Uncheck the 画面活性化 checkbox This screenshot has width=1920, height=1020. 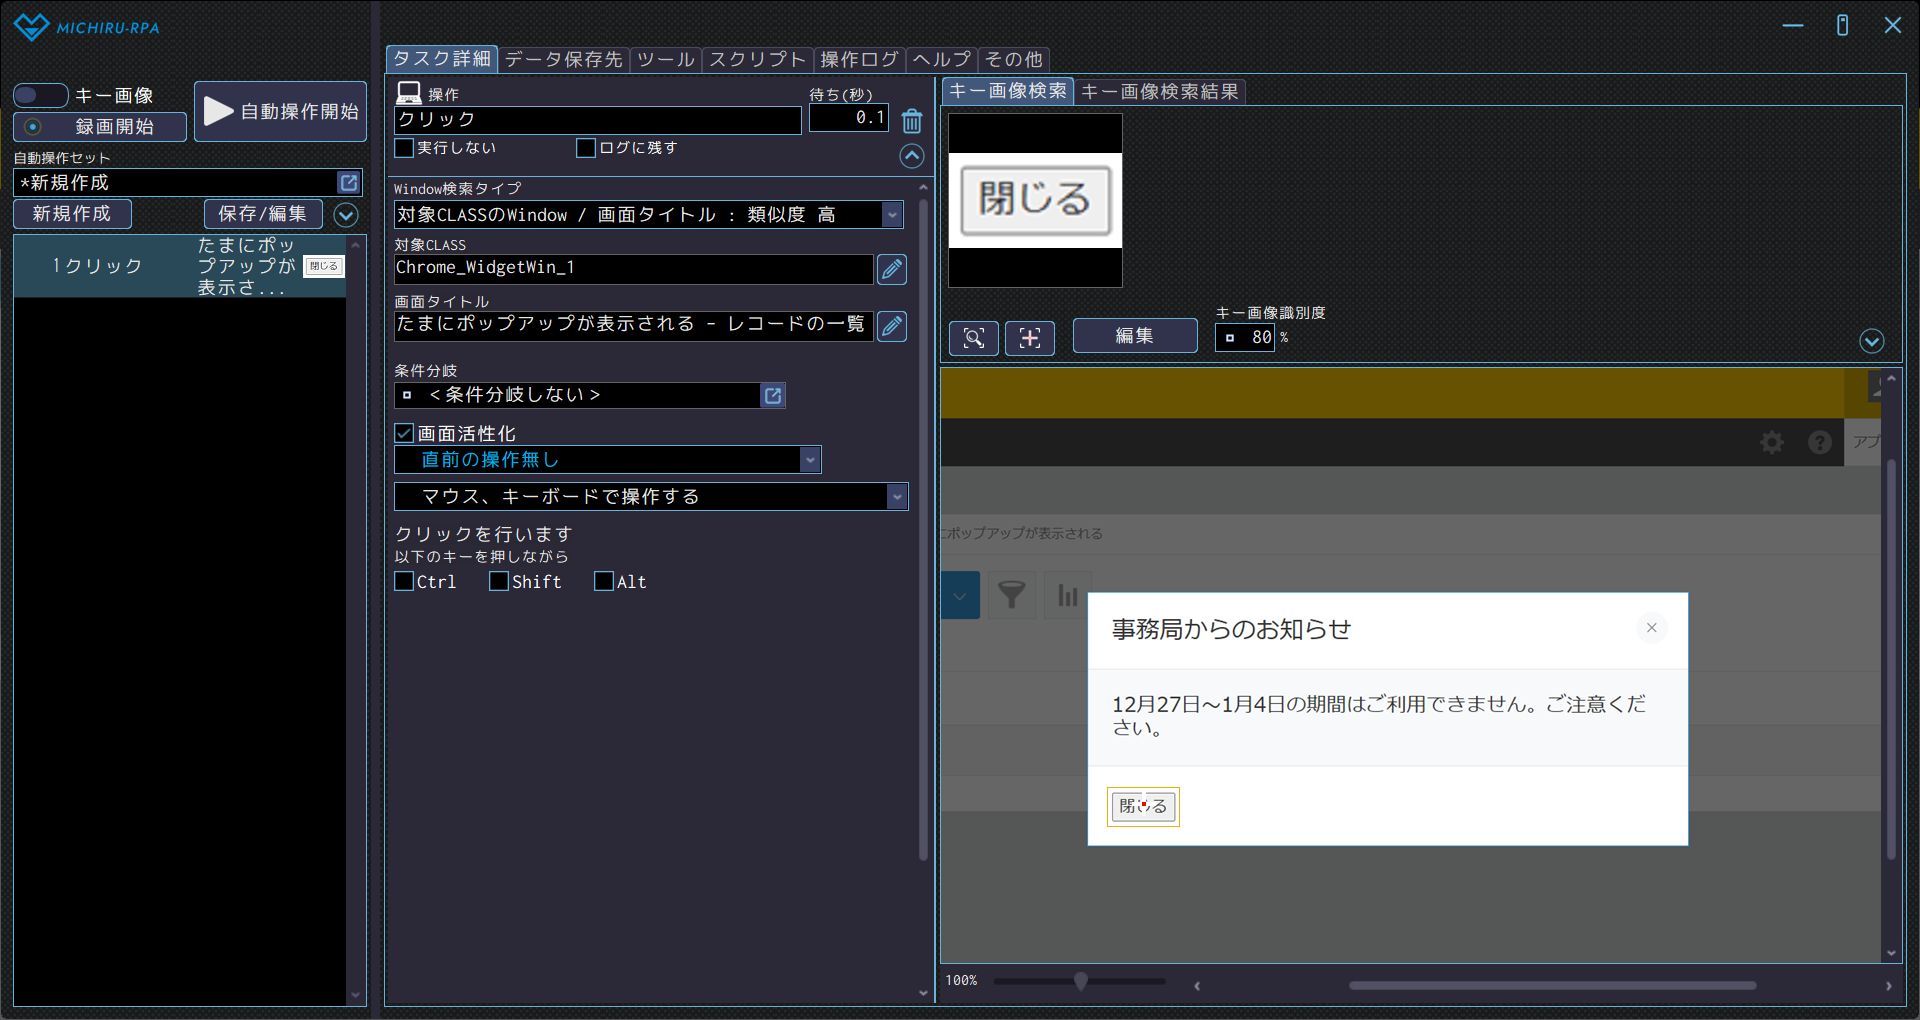pyautogui.click(x=405, y=434)
